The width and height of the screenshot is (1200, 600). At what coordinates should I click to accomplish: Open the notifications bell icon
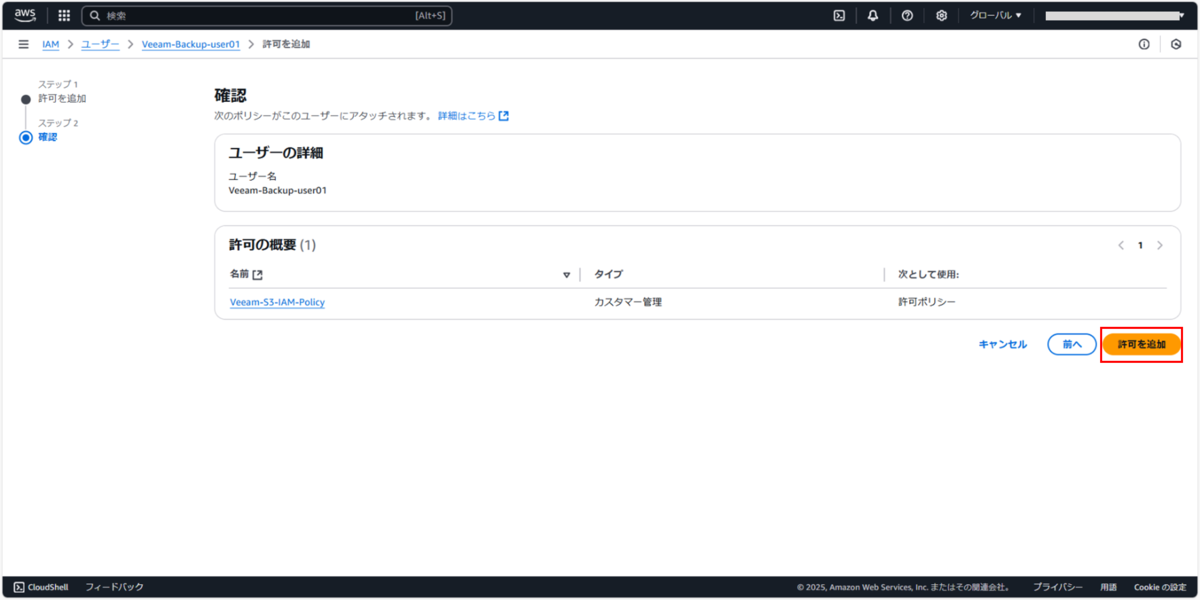tap(873, 16)
